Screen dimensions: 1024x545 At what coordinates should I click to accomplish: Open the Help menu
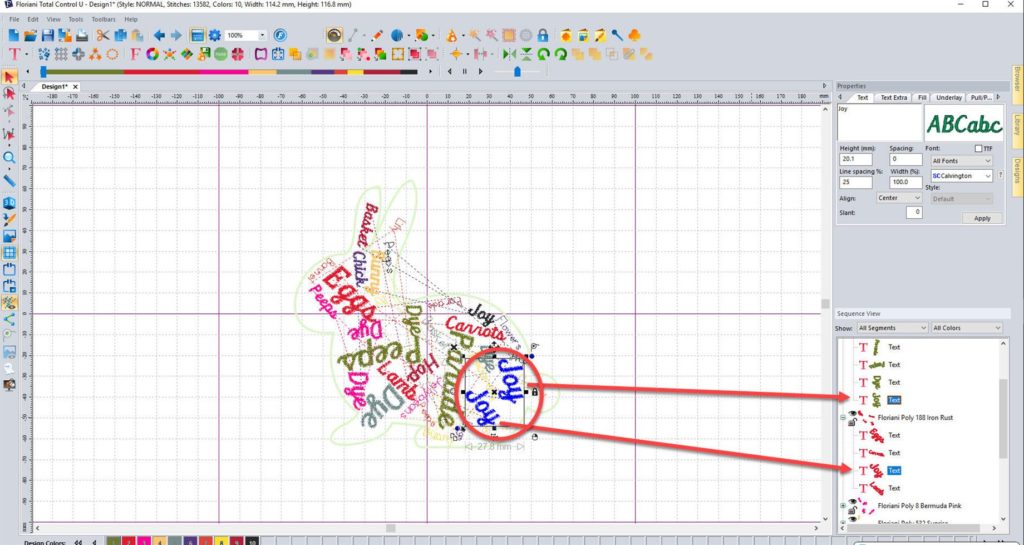(131, 20)
